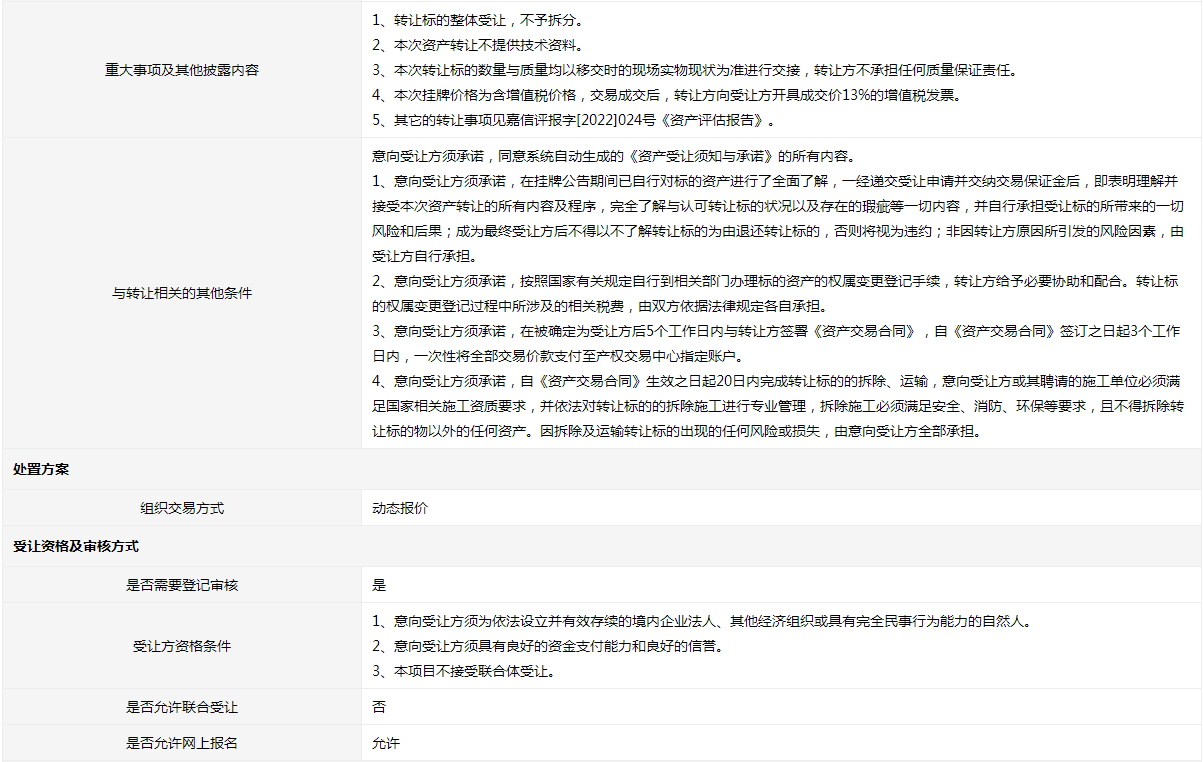1203x762 pixels.
Task: Click the line mentioning 13% 增值税发票
Action: [x=668, y=95]
